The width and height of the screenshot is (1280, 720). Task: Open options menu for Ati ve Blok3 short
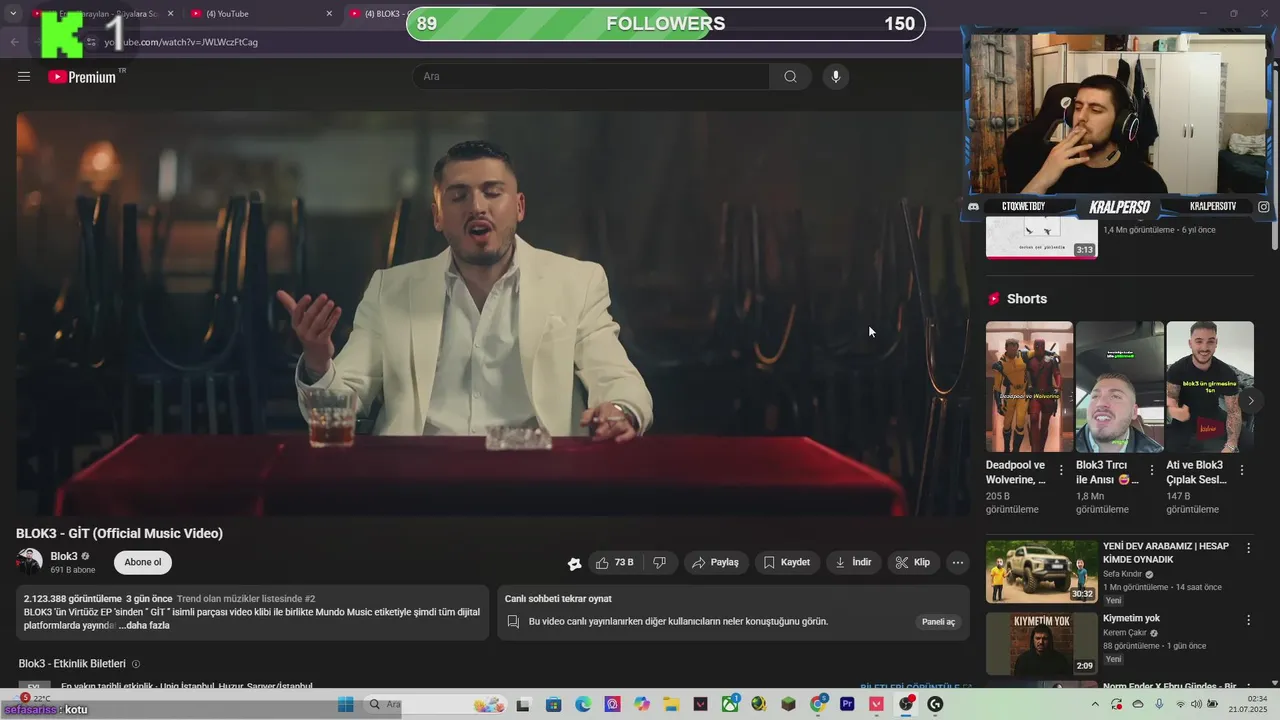(x=1242, y=470)
